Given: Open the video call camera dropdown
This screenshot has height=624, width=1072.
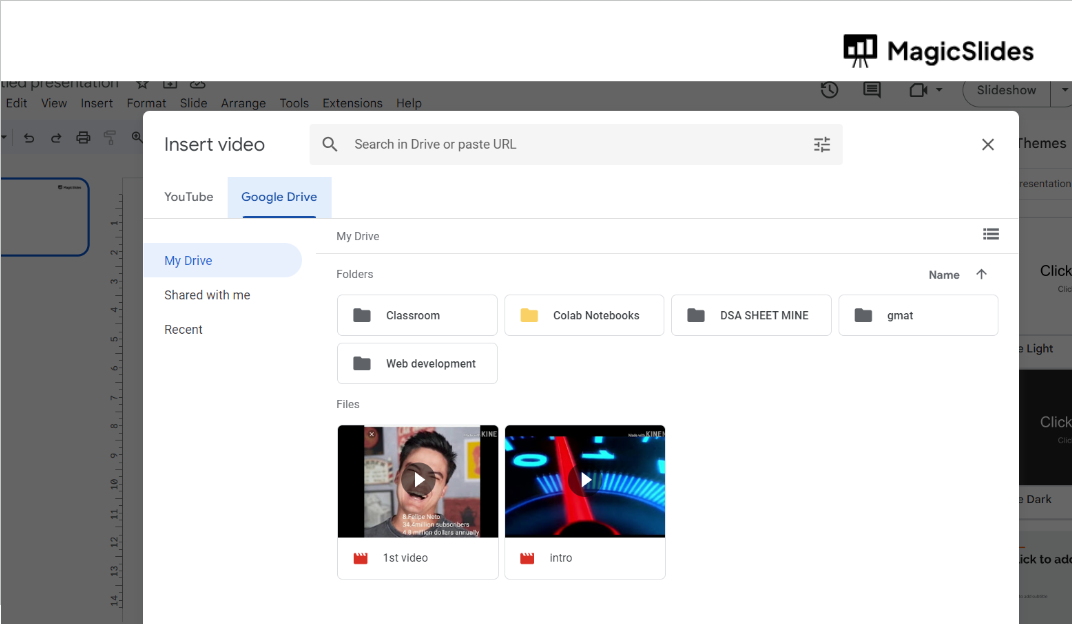Looking at the screenshot, I should coord(925,91).
